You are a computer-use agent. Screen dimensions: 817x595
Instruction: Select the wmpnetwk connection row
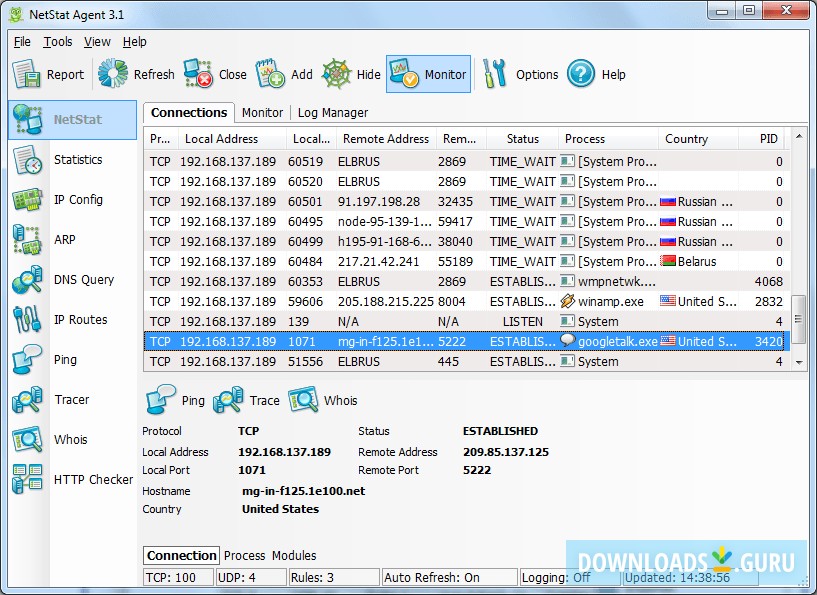click(467, 282)
